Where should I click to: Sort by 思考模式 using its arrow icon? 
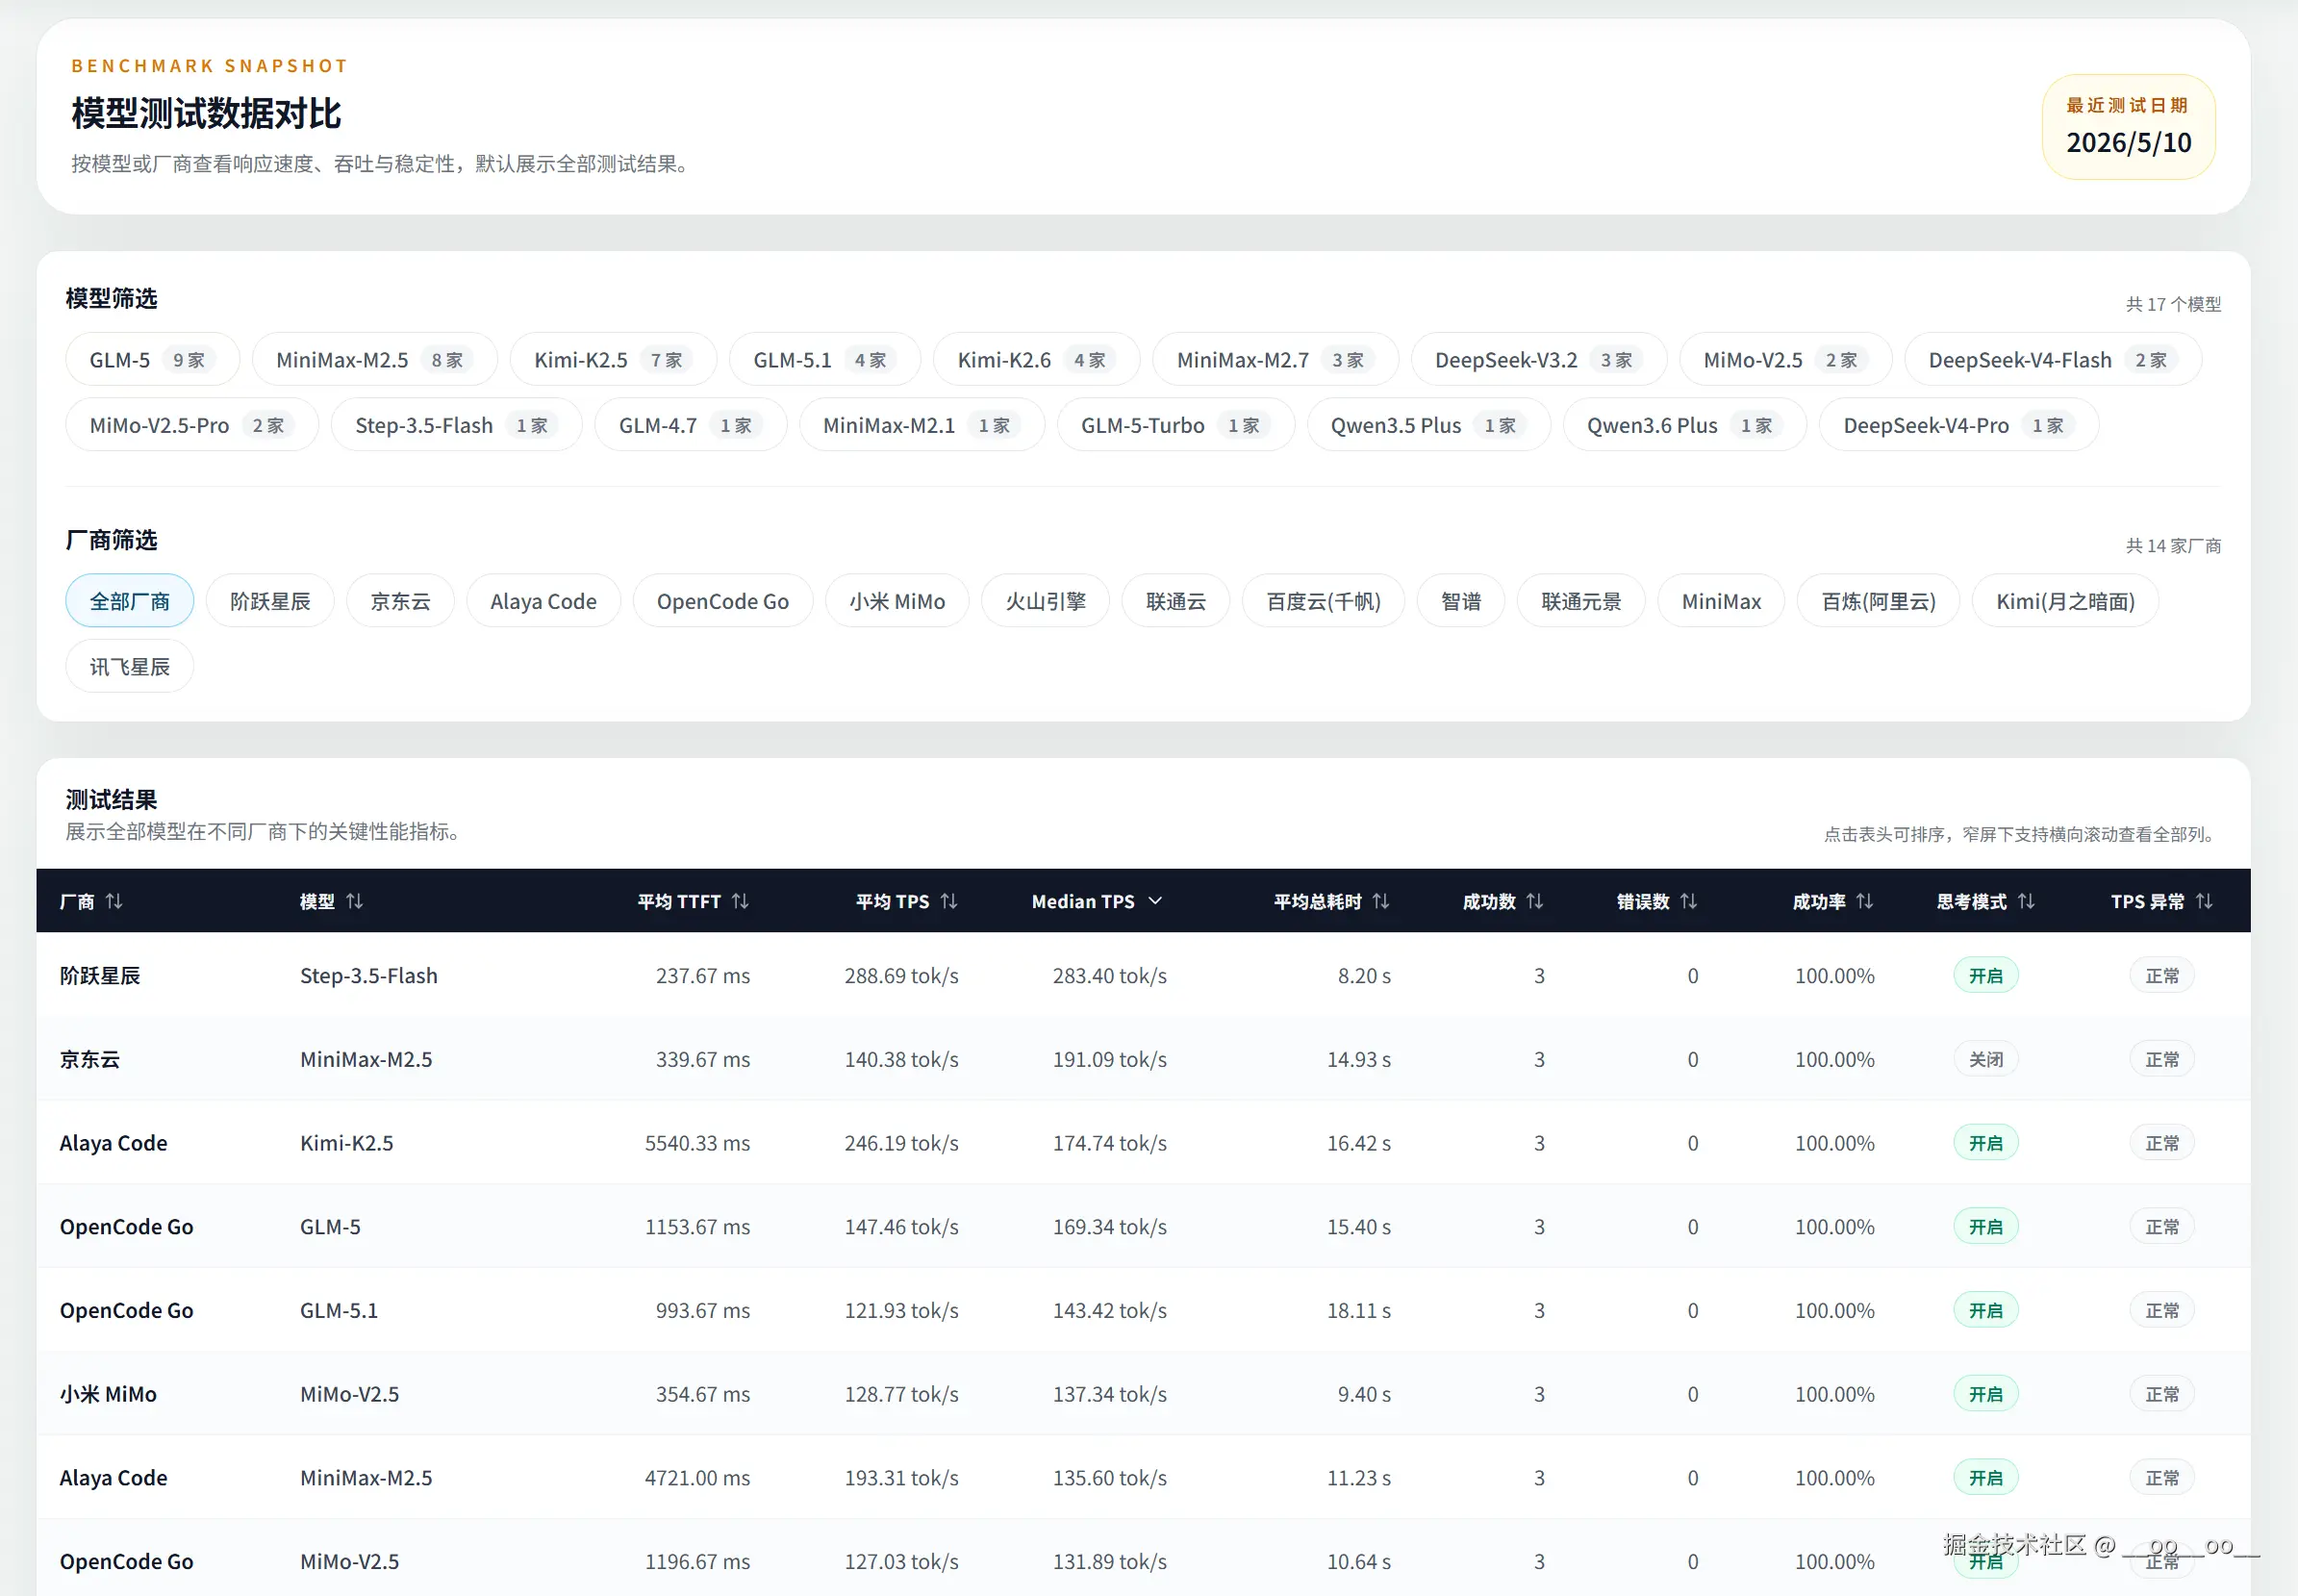pyautogui.click(x=2026, y=901)
